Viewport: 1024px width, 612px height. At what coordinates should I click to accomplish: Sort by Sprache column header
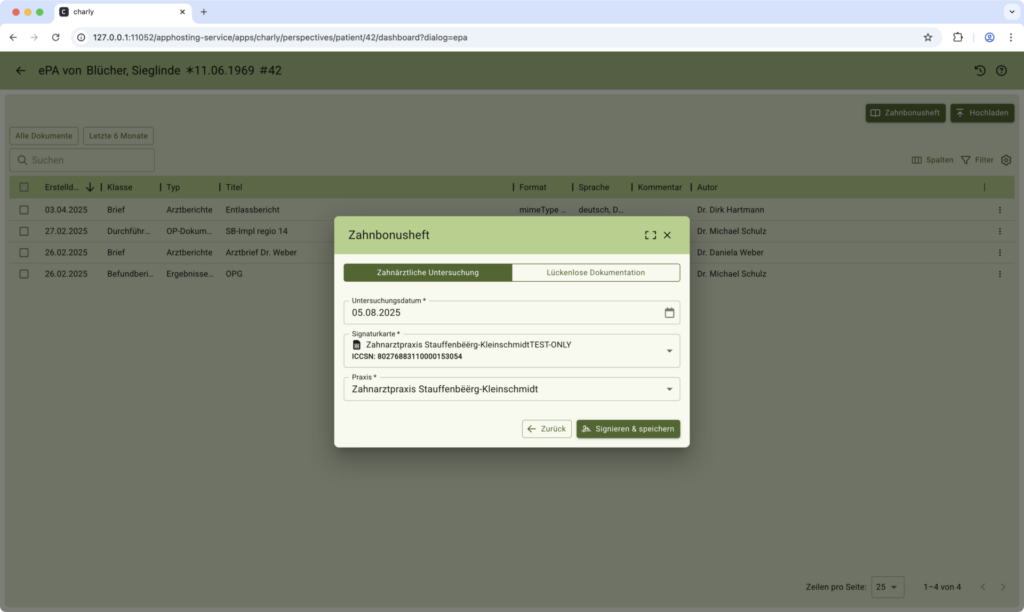[x=594, y=187]
